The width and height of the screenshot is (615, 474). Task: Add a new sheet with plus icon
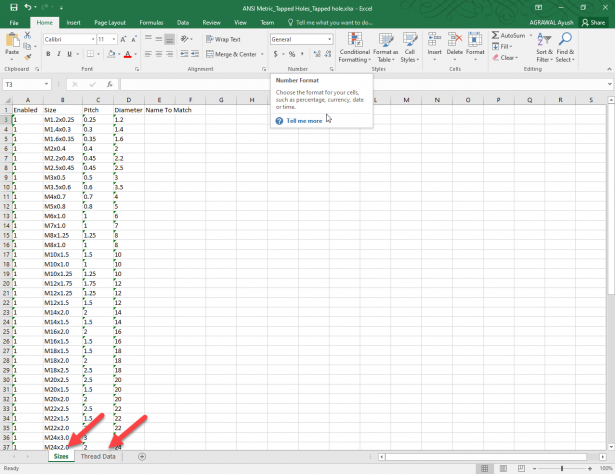(x=142, y=457)
